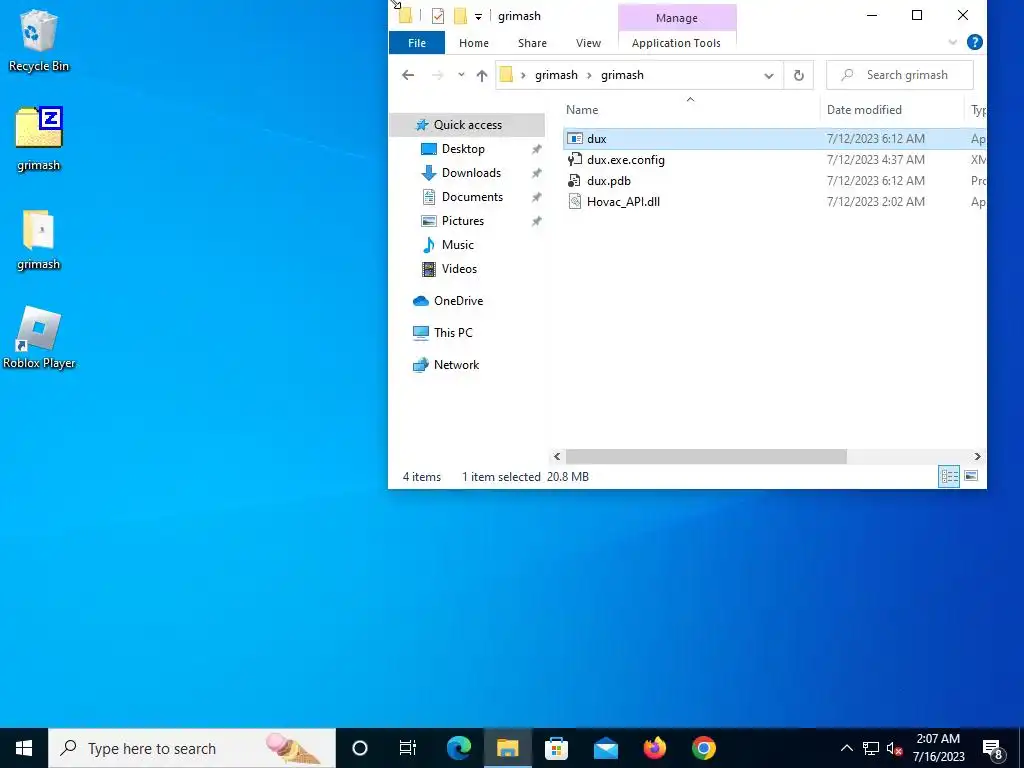Viewport: 1024px width, 768px height.
Task: Select the grimash zip archive on desktop
Action: pos(39,138)
